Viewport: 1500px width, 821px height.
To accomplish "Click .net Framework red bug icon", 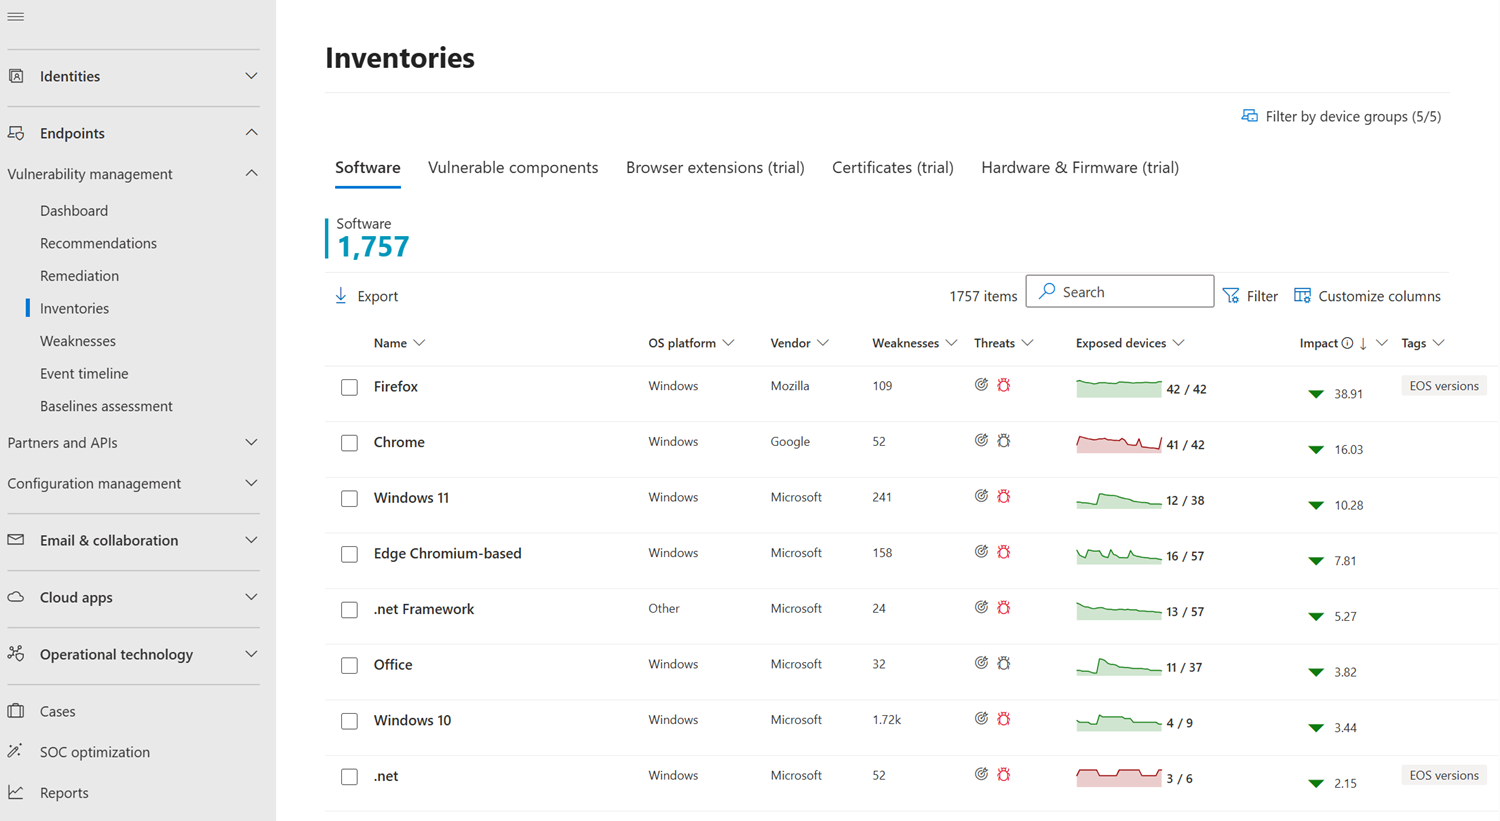I will (x=1004, y=608).
